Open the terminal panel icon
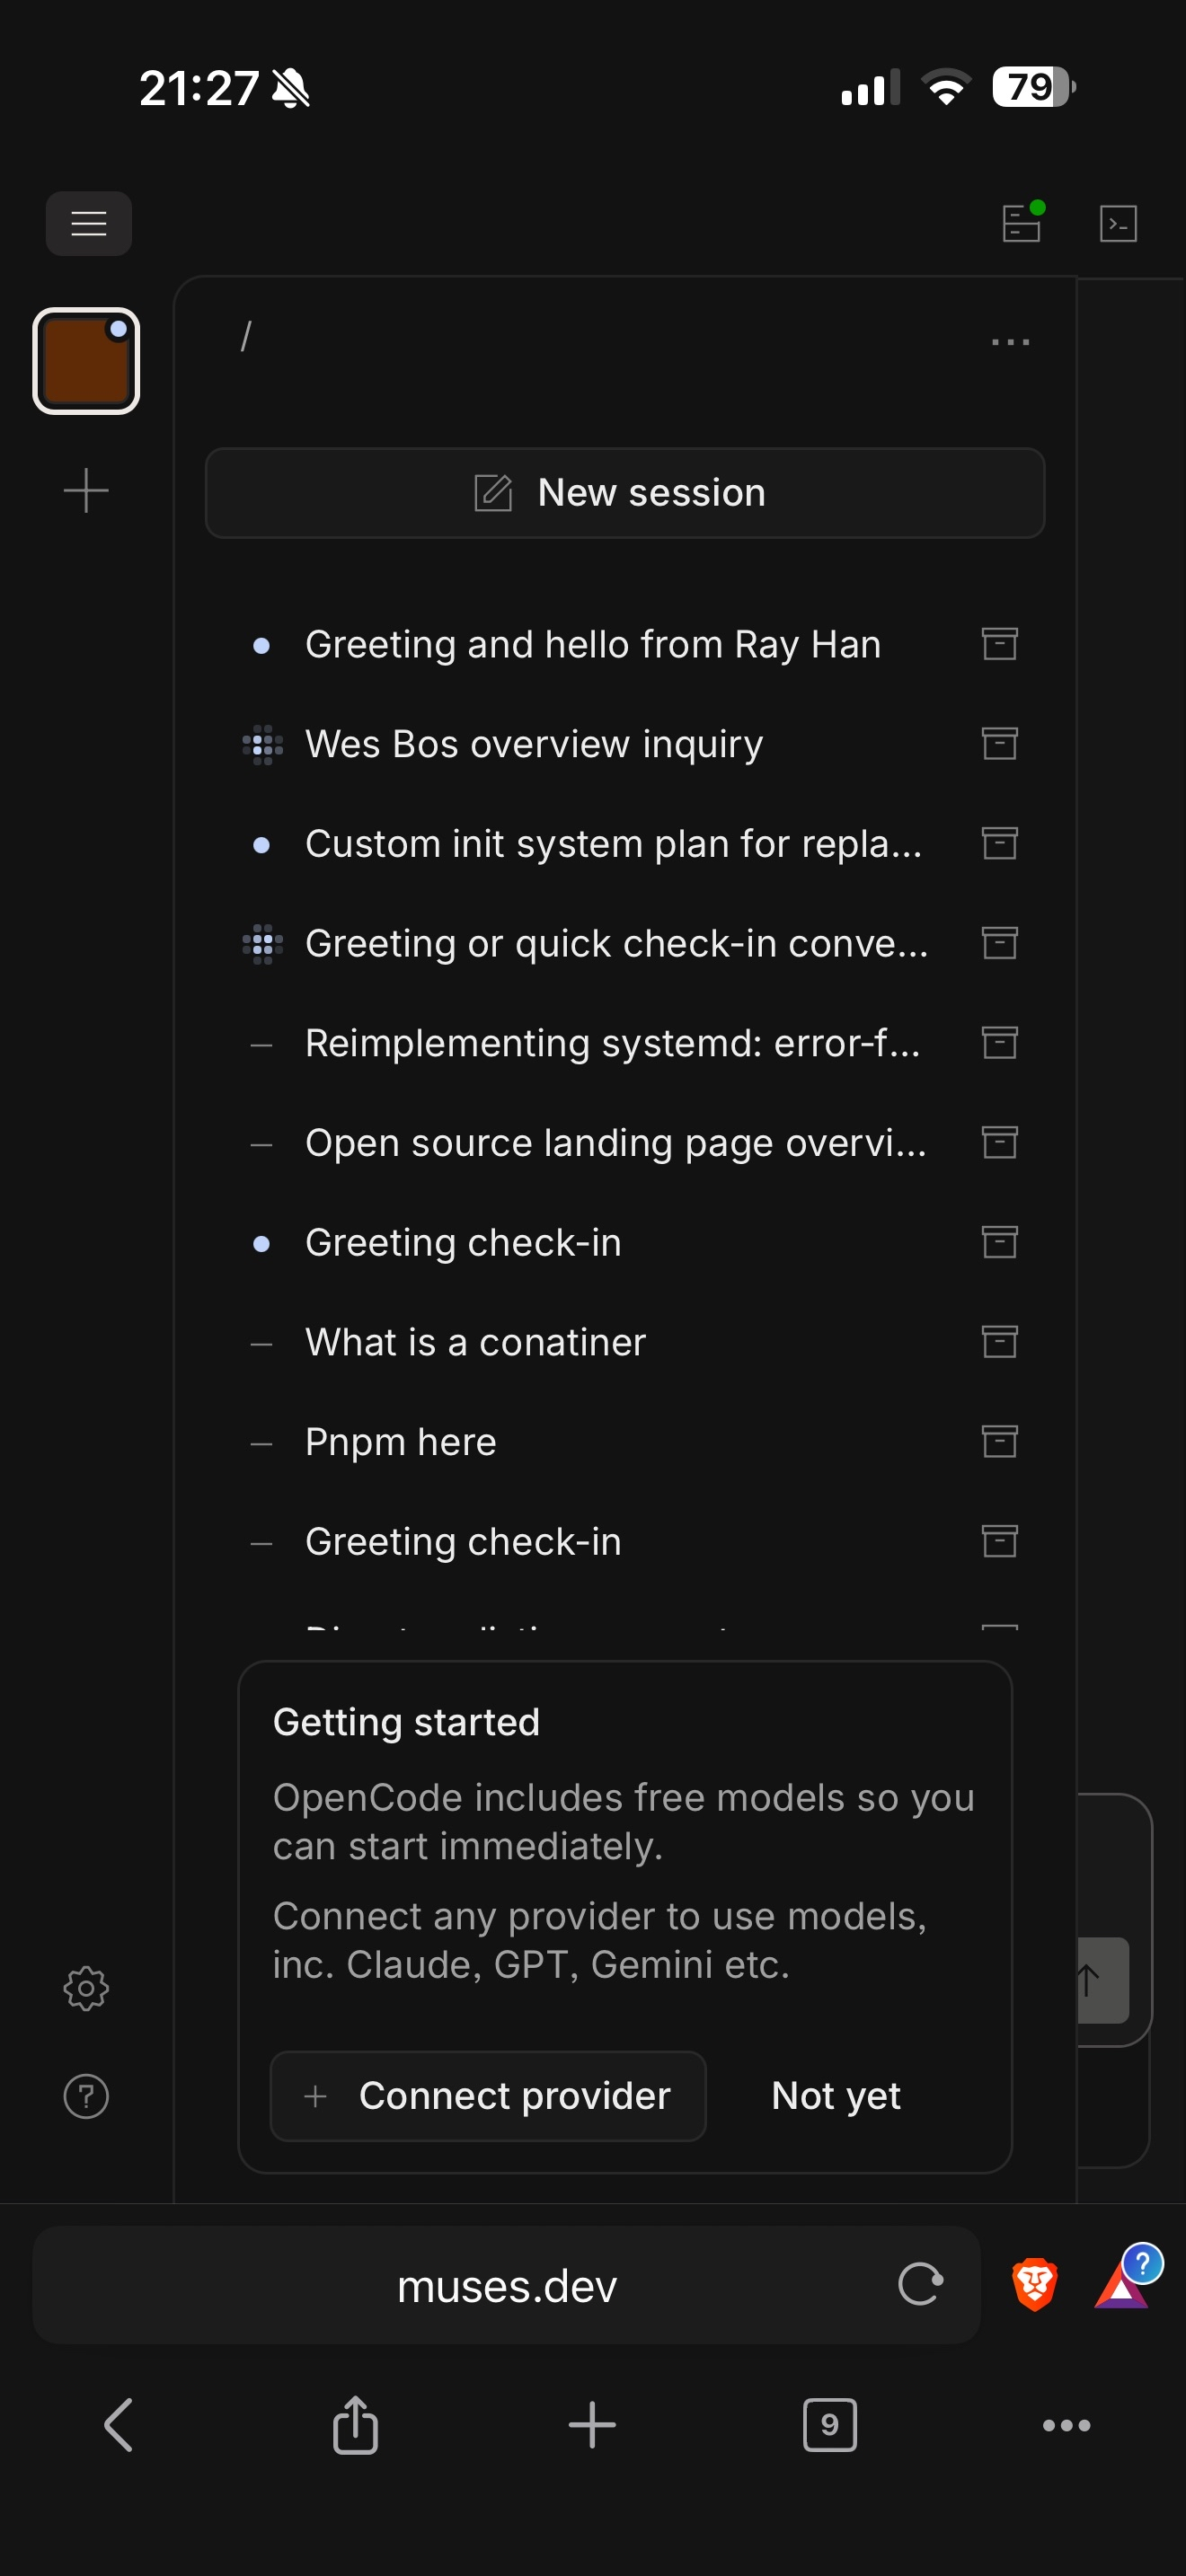This screenshot has height=2576, width=1186. [x=1118, y=223]
